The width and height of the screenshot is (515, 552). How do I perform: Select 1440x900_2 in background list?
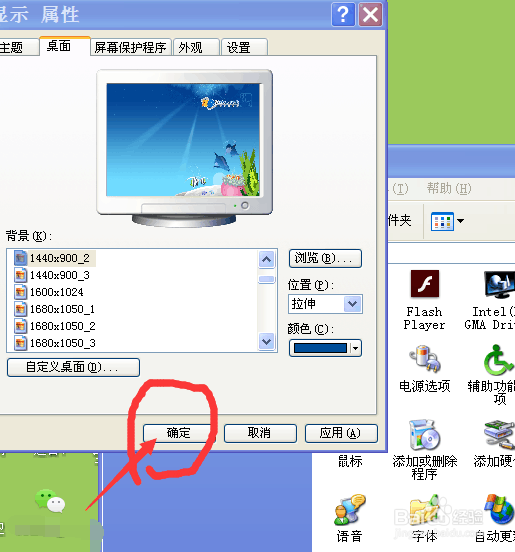(x=59, y=258)
